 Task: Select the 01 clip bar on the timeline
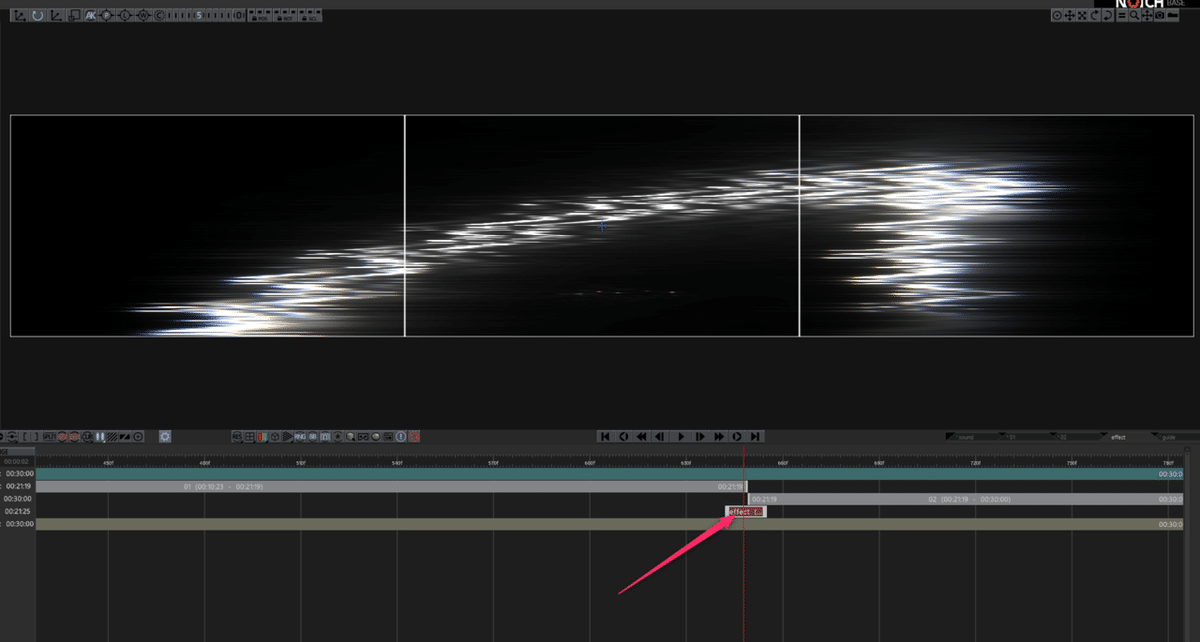pyautogui.click(x=391, y=486)
